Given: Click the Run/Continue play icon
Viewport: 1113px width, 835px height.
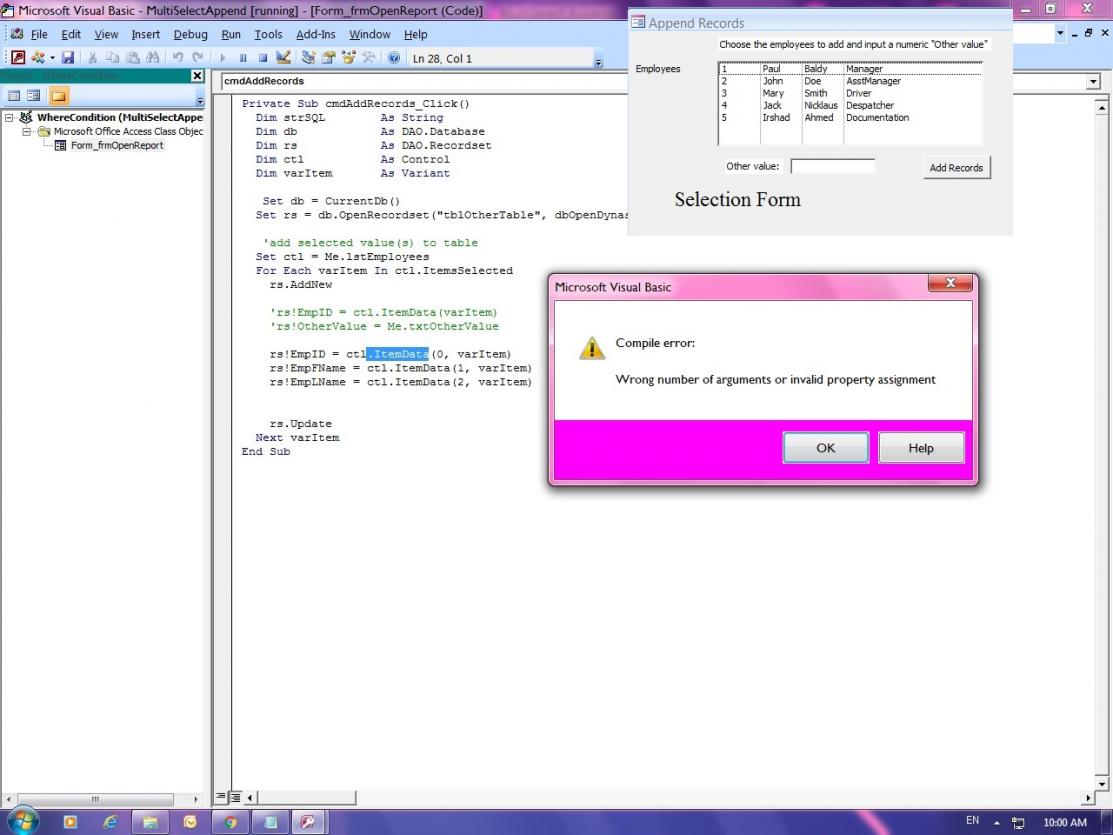Looking at the screenshot, I should [223, 58].
